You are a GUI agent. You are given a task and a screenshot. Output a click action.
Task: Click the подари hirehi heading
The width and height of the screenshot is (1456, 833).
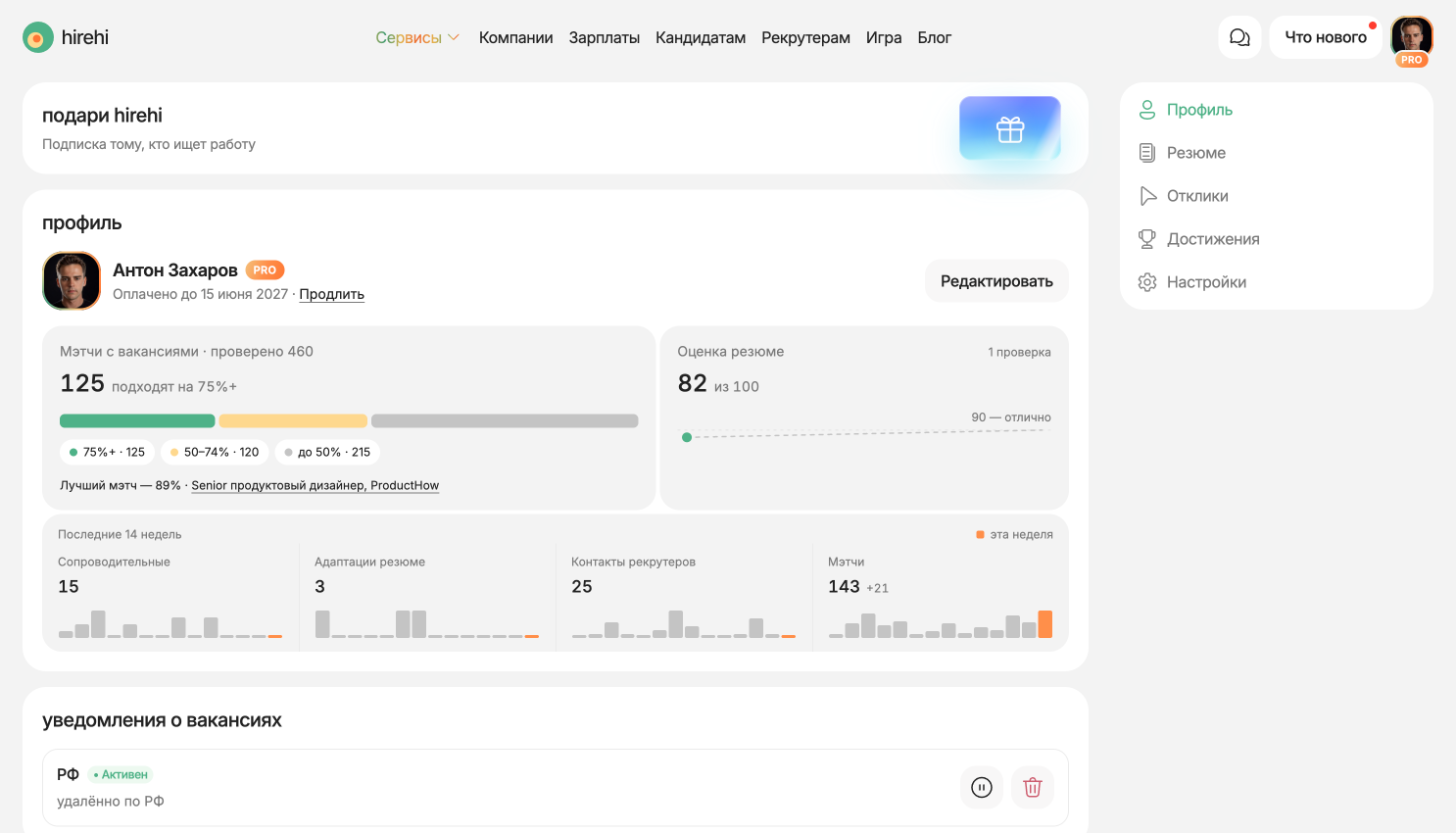click(x=102, y=115)
